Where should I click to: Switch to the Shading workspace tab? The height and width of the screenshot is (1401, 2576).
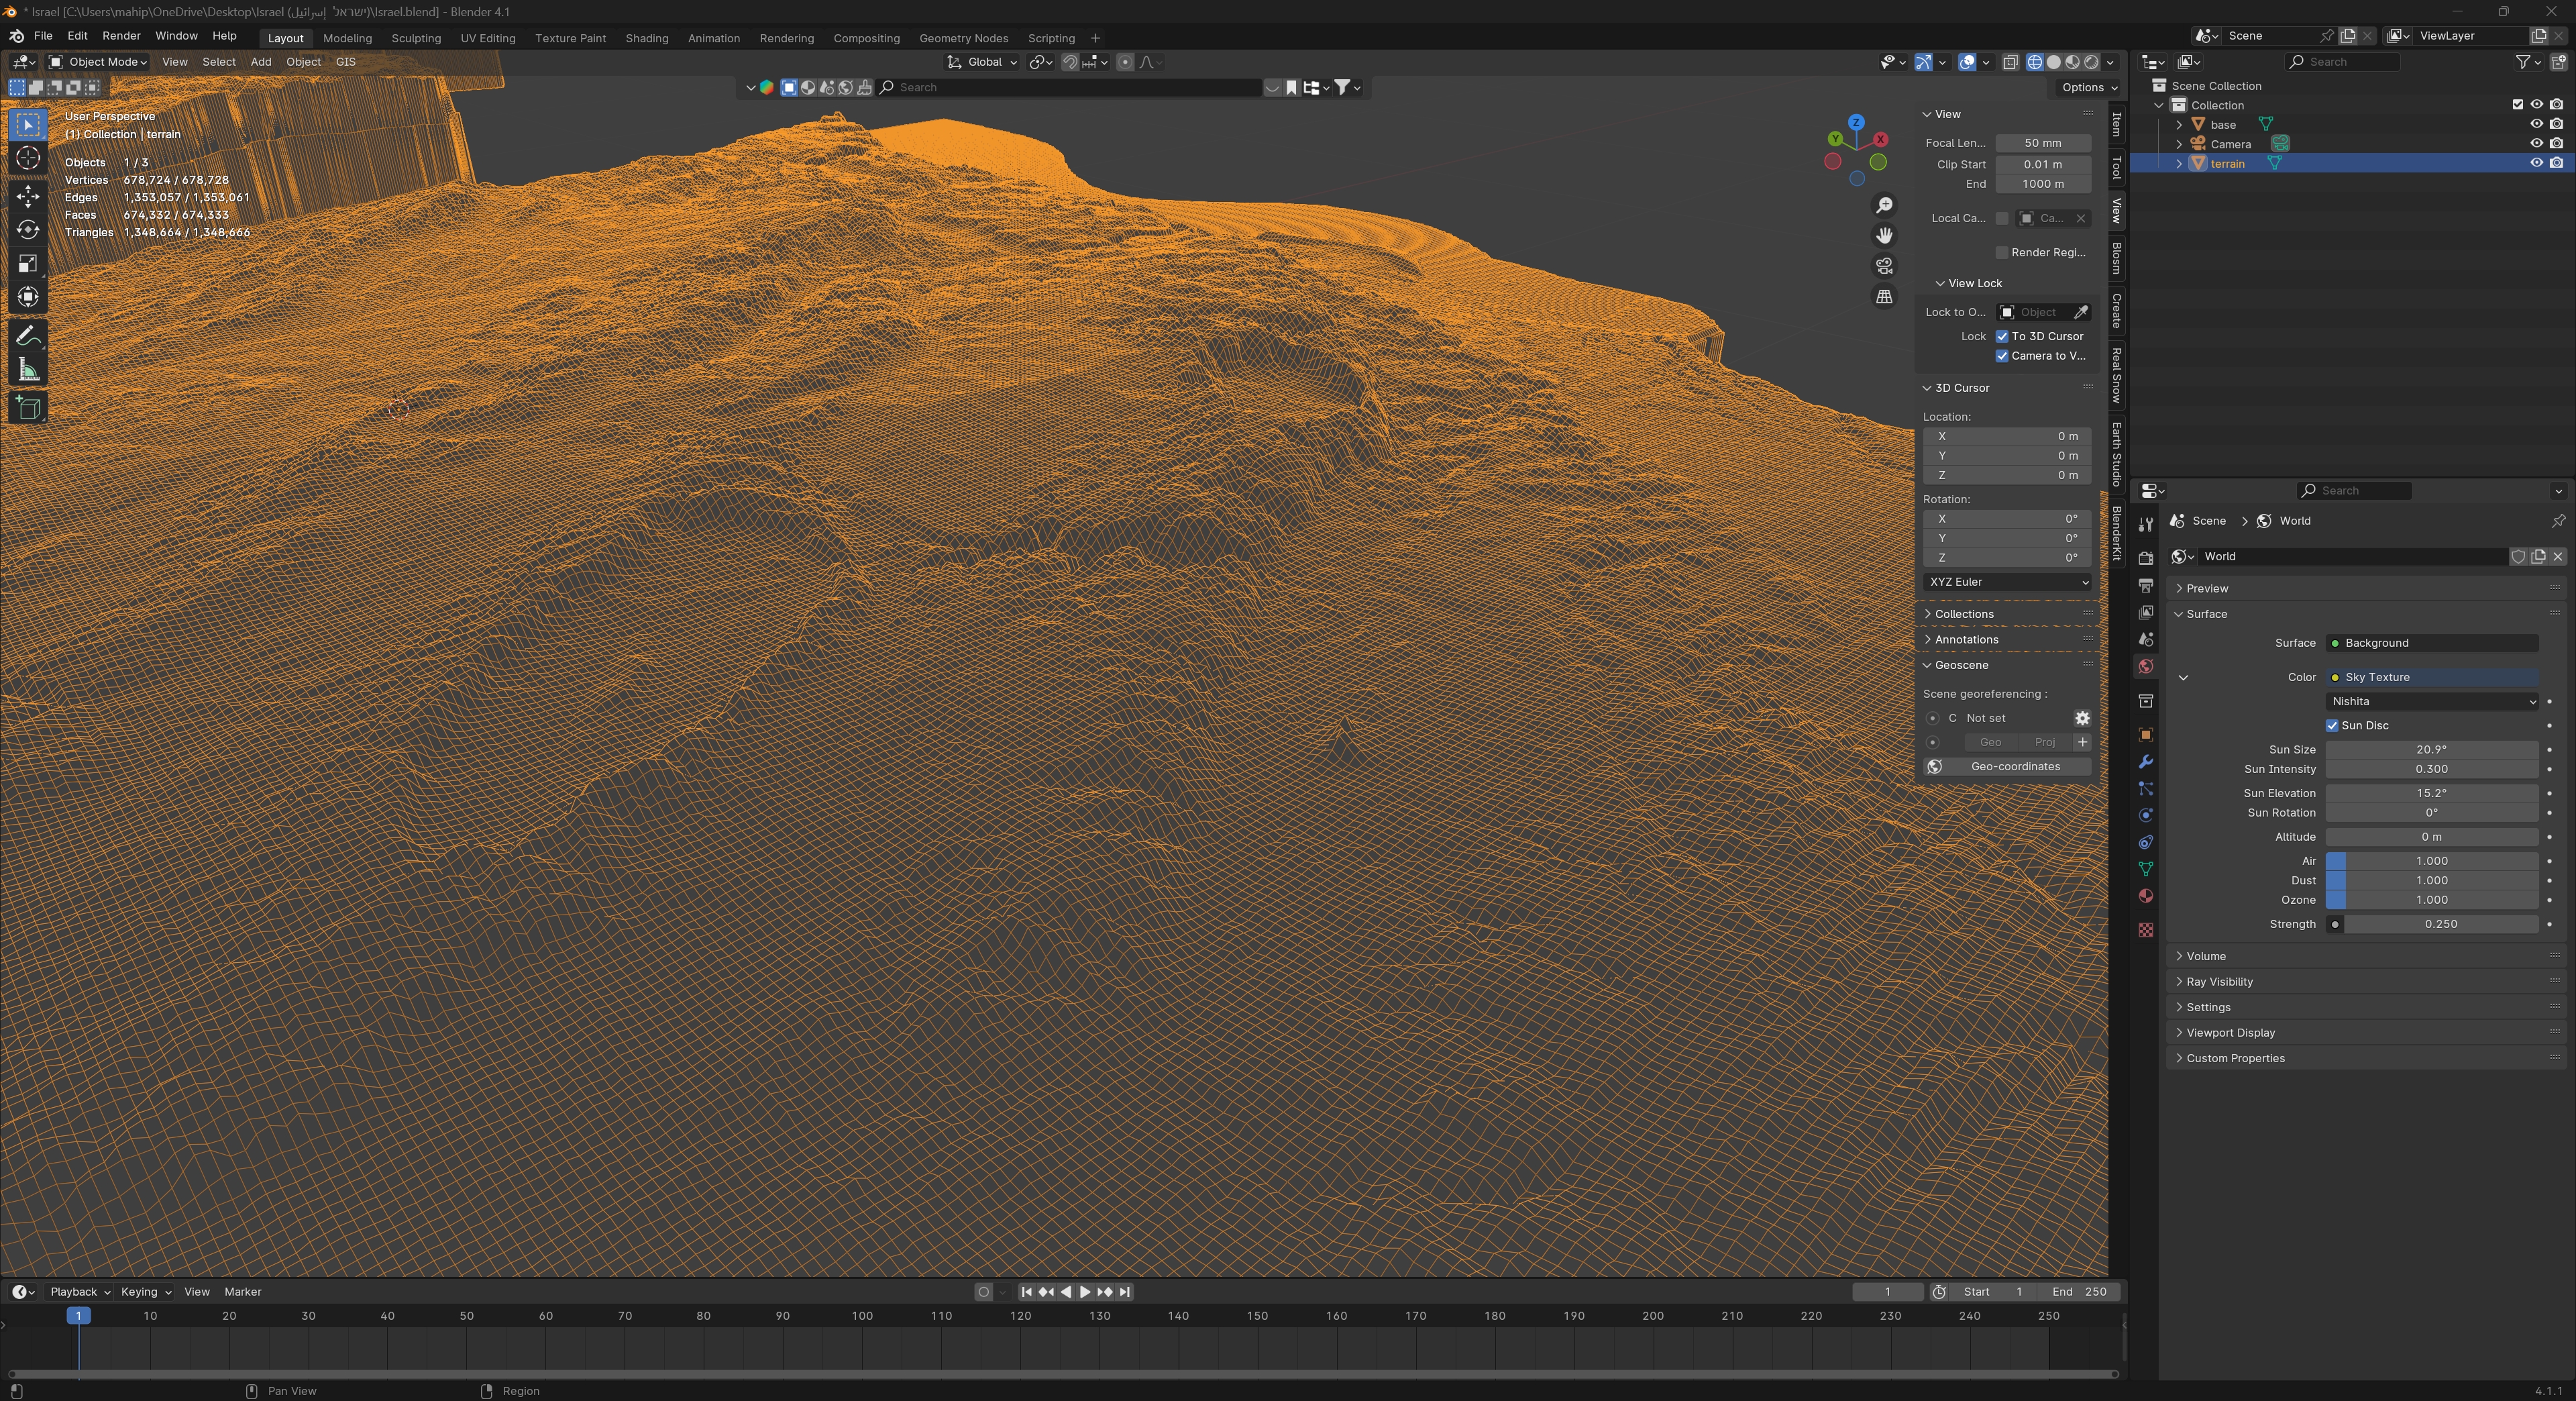point(646,38)
